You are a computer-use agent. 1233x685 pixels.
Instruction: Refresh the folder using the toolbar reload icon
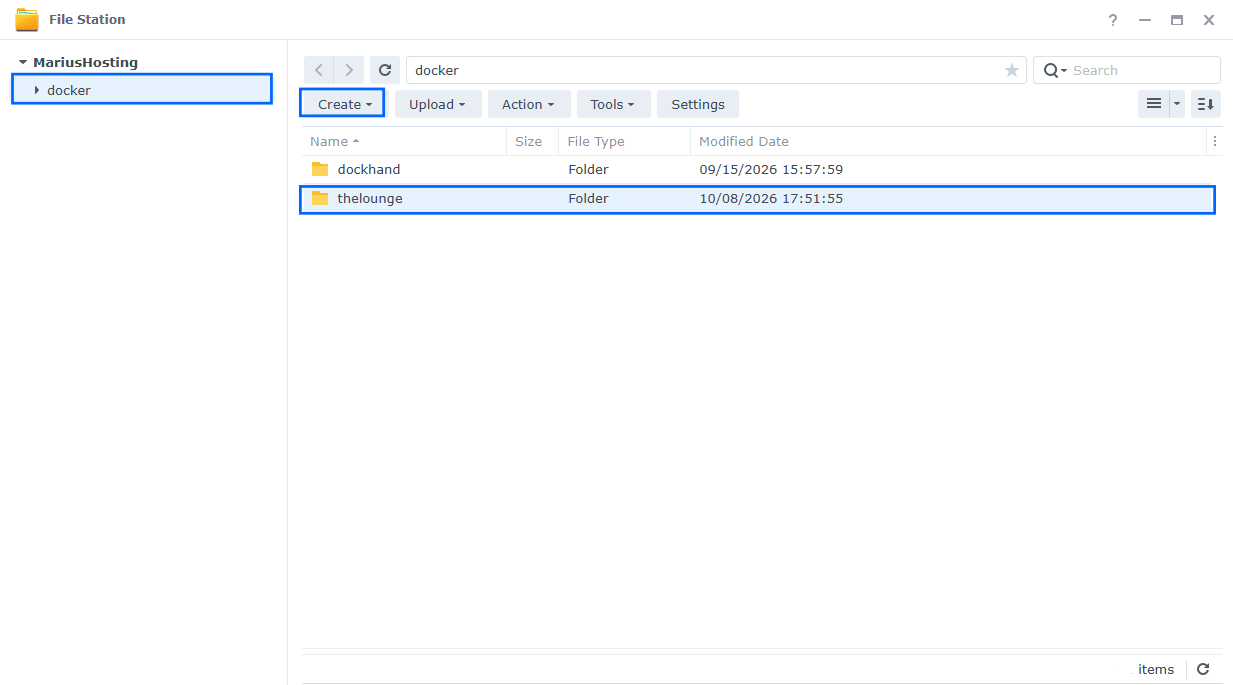[x=385, y=70]
